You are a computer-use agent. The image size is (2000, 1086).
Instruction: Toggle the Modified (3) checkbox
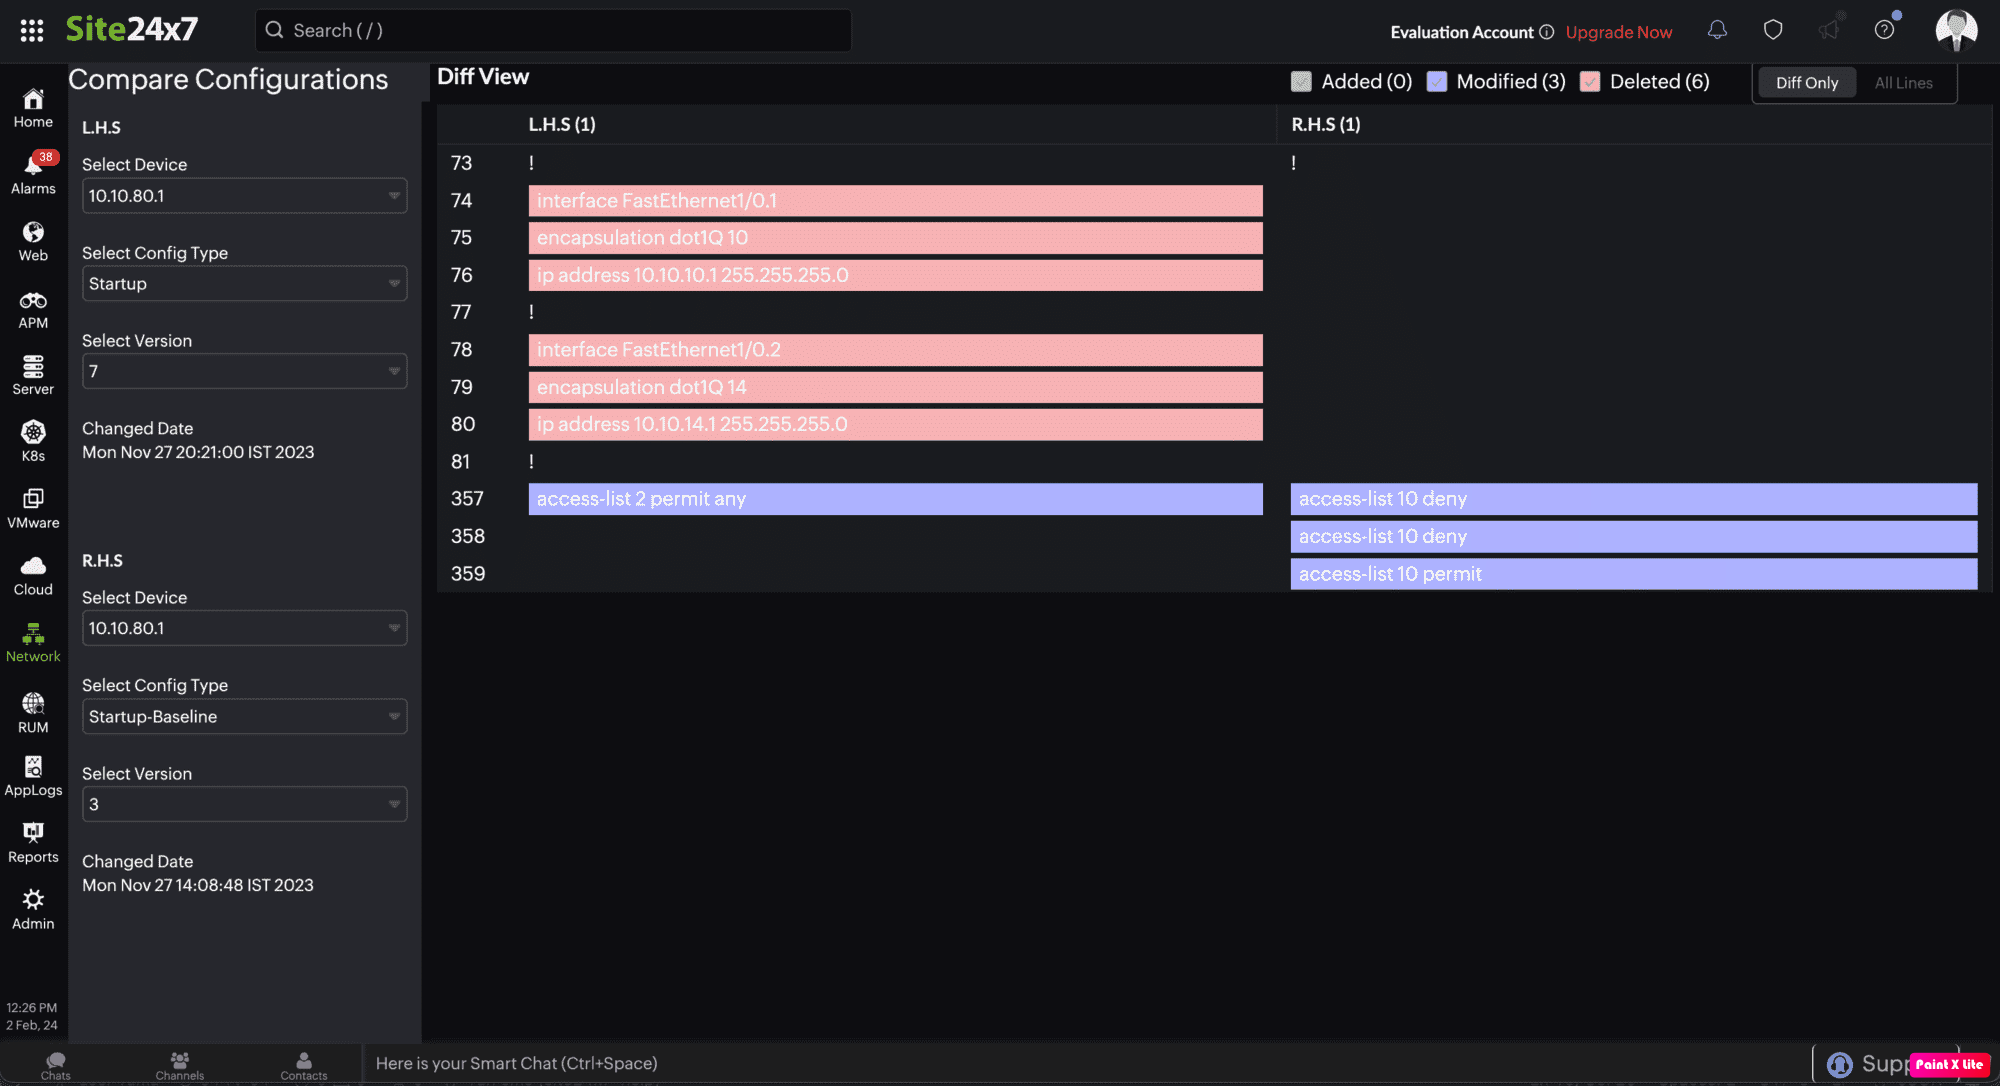coord(1437,82)
